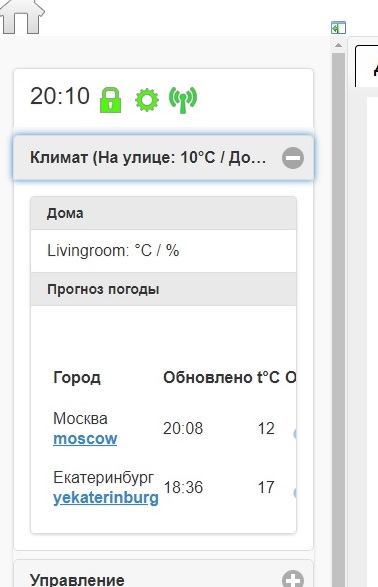
Task: Click the Обновлено column header
Action: 208,377
